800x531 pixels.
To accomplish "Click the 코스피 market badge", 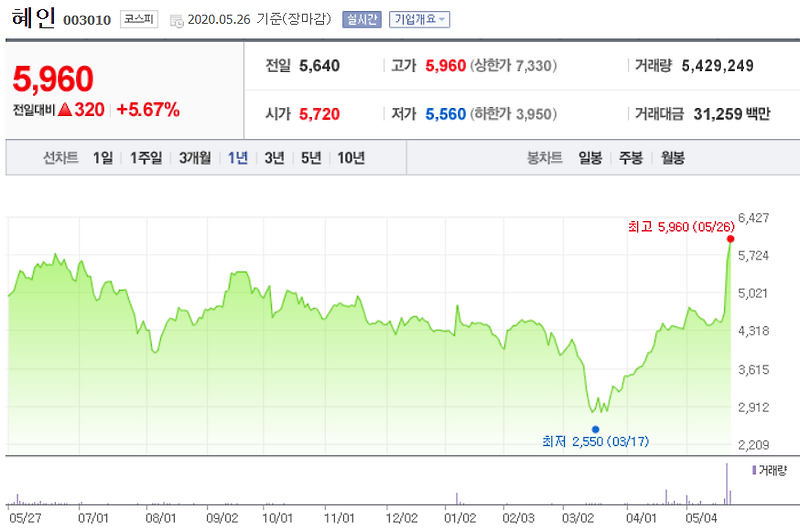I will click(139, 19).
